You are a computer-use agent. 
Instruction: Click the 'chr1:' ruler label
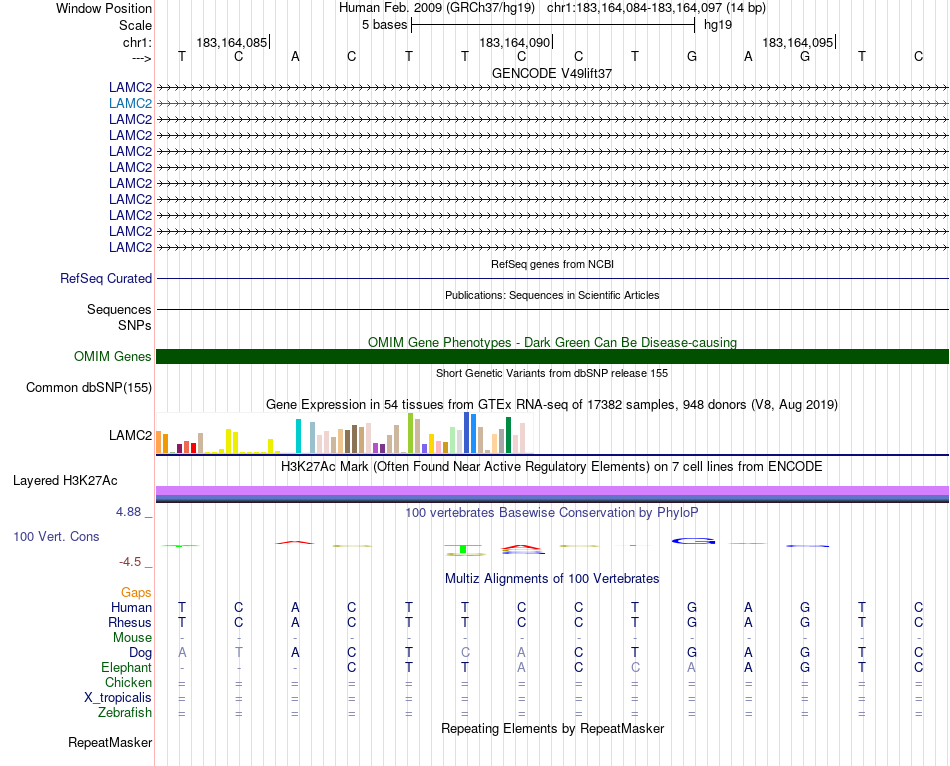[x=138, y=42]
